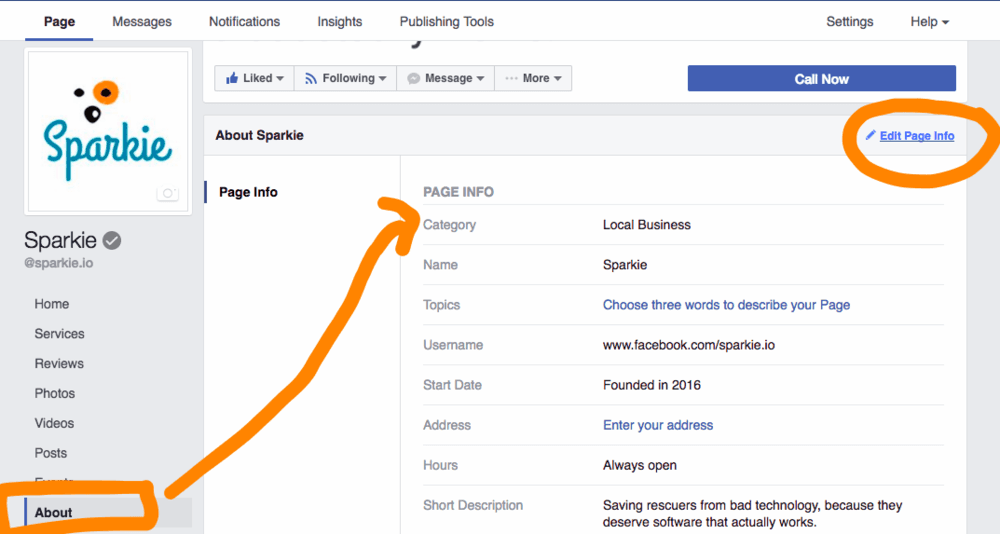Switch to the Messages tab
1000x534 pixels.
[x=142, y=21]
